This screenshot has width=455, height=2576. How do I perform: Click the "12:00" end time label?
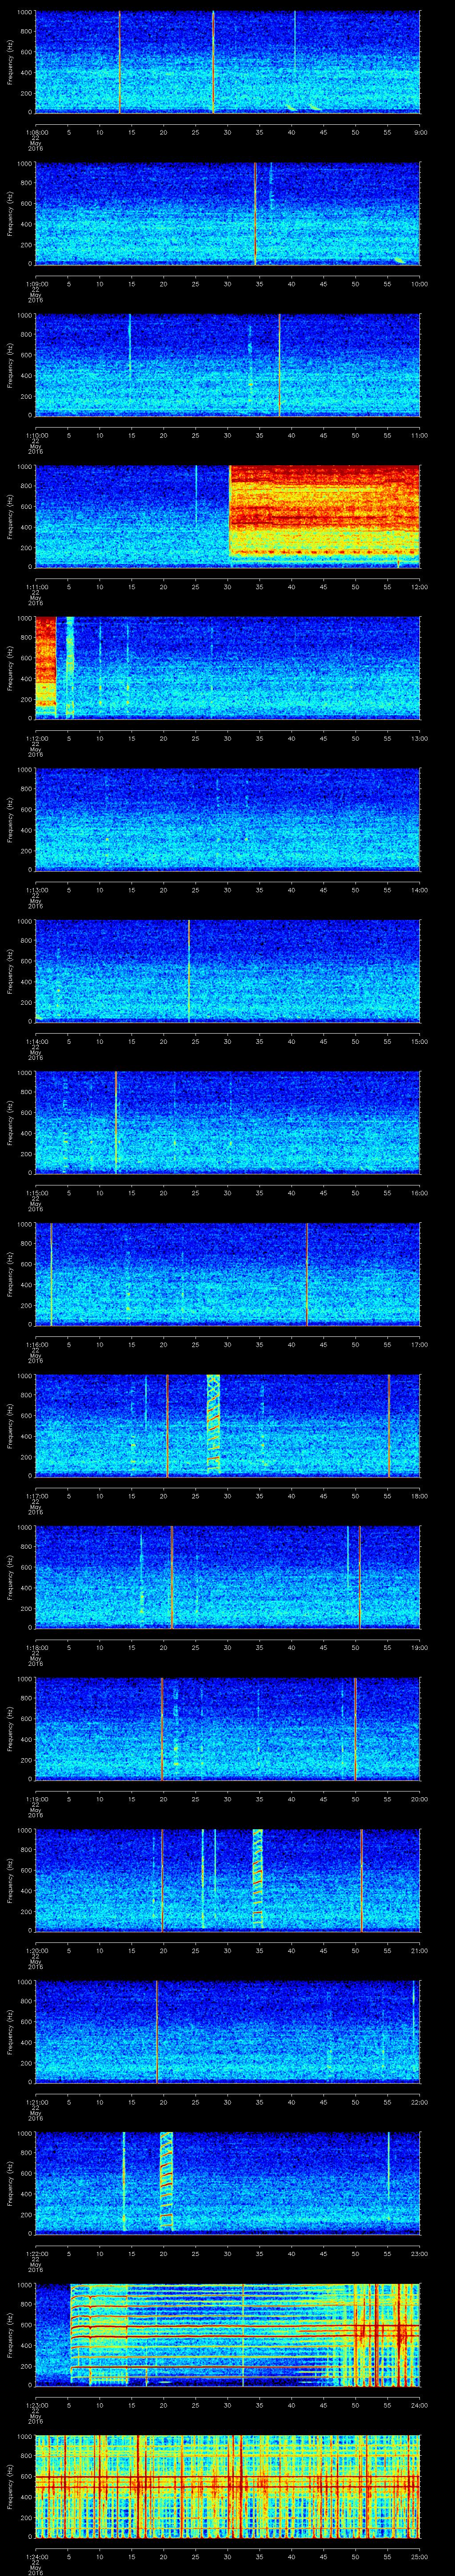(x=420, y=587)
